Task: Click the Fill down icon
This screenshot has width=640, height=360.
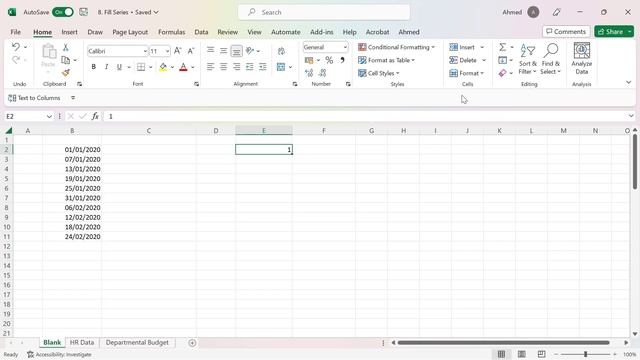Action: (x=502, y=60)
